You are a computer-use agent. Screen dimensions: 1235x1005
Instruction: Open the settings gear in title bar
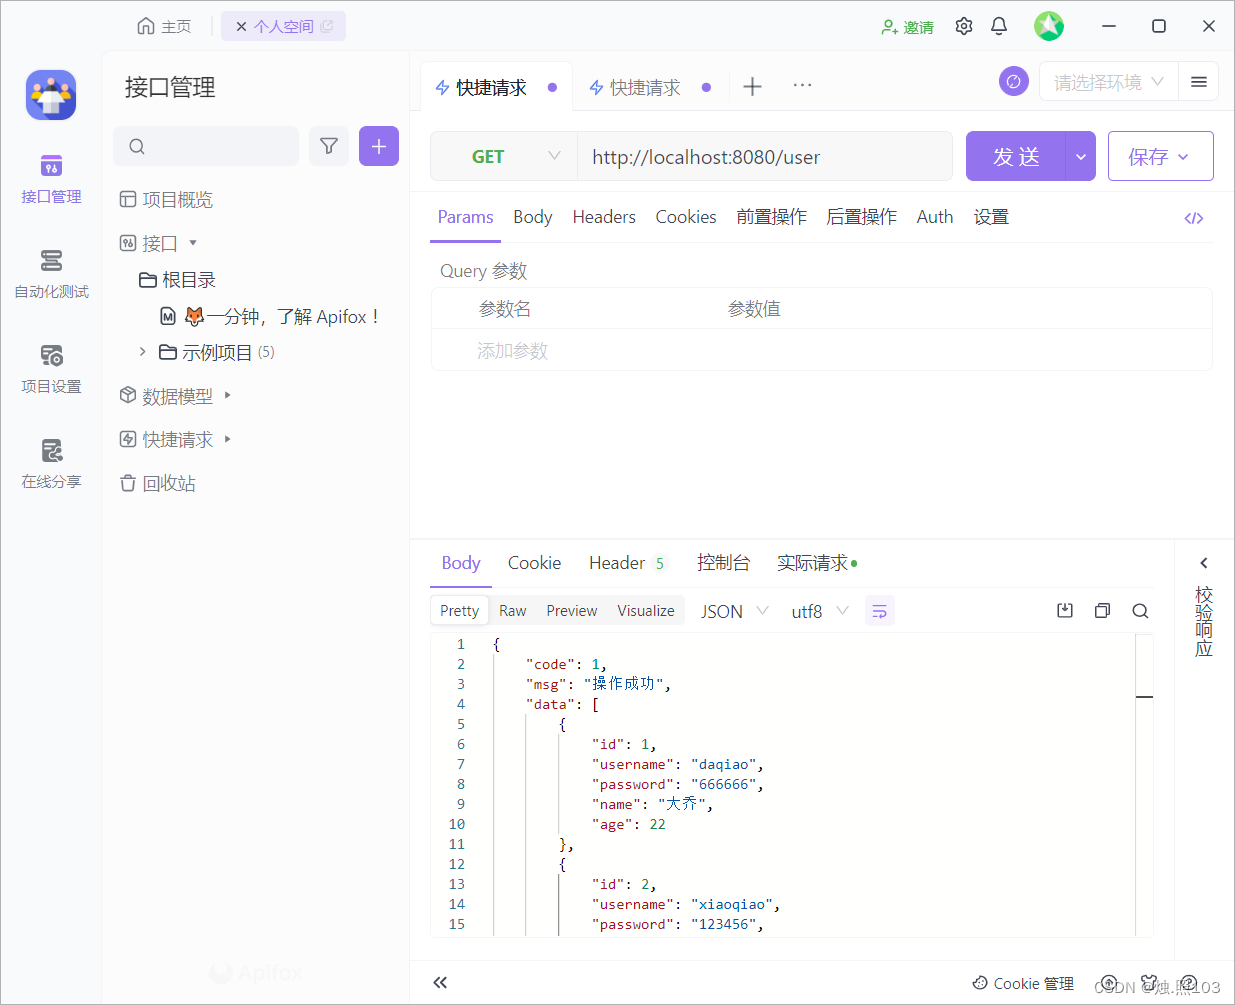coord(964,26)
